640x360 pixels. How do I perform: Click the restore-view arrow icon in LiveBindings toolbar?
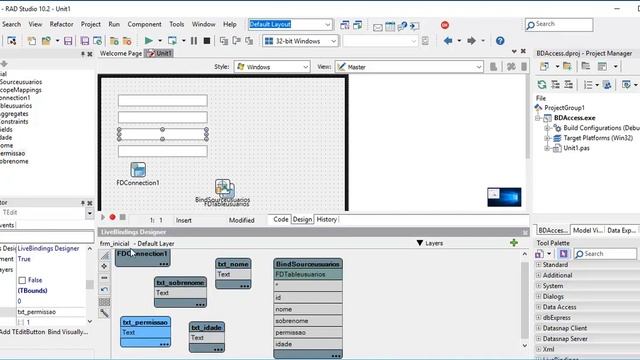104,290
